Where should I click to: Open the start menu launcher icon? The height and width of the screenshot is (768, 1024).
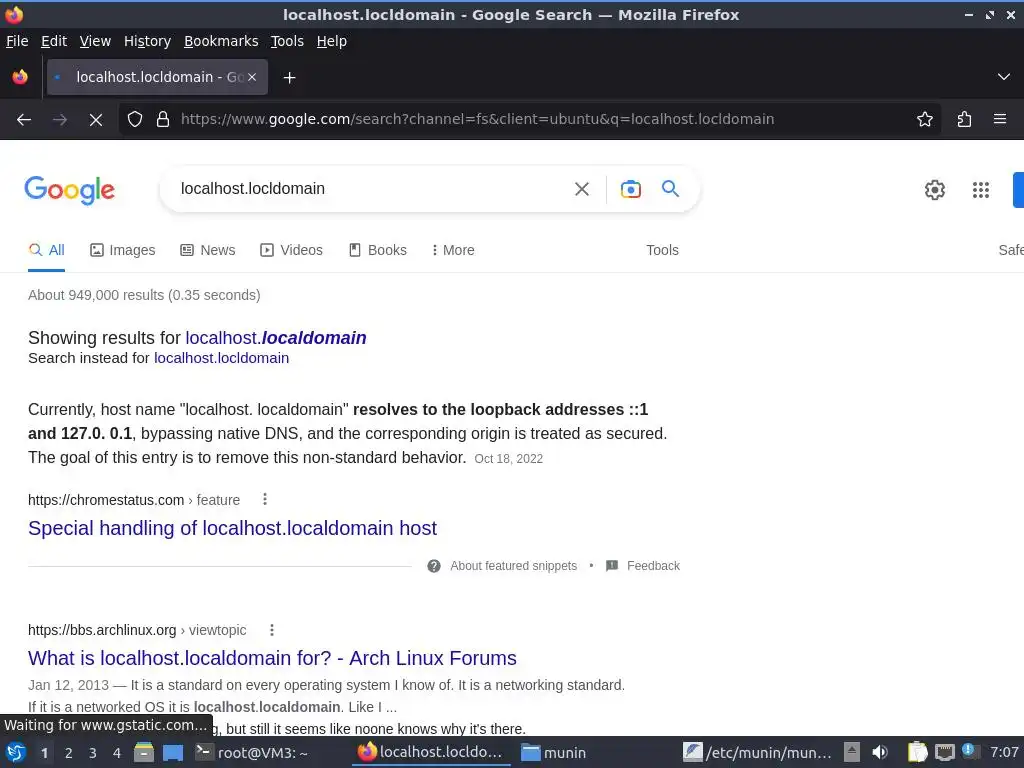(x=15, y=752)
